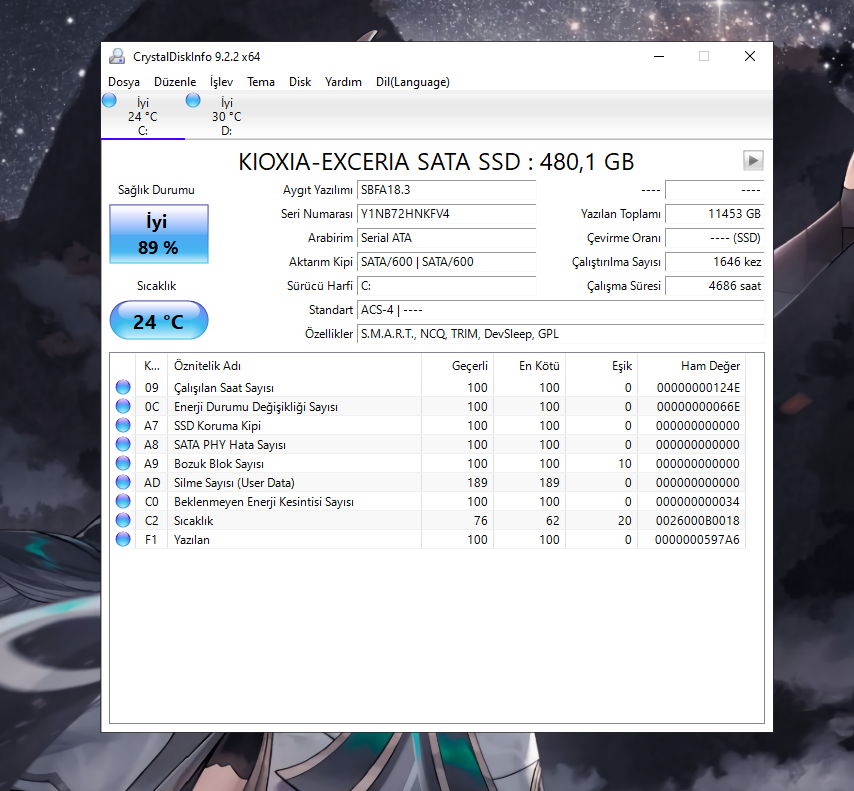Click the CrystalDiskInfo app icon in title bar
The height and width of the screenshot is (791, 854).
[117, 56]
